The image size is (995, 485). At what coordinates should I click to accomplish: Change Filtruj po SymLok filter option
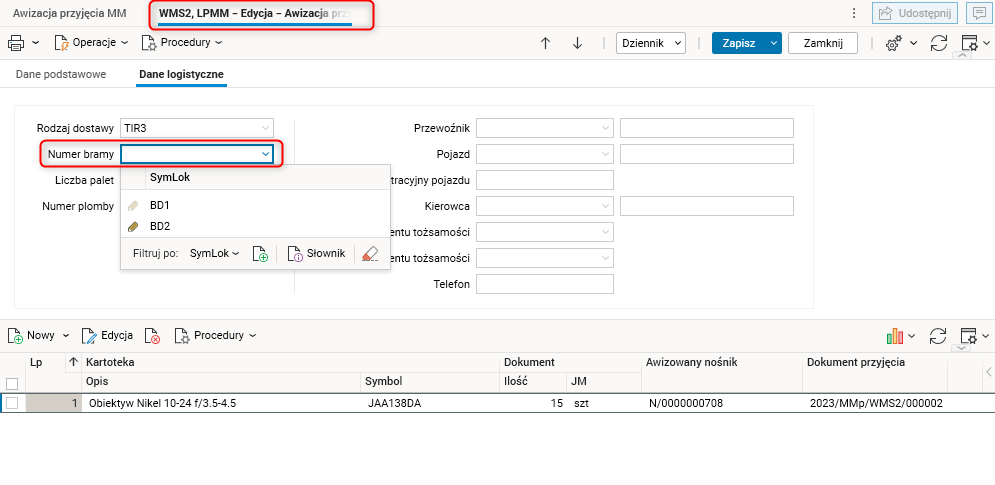tap(215, 253)
